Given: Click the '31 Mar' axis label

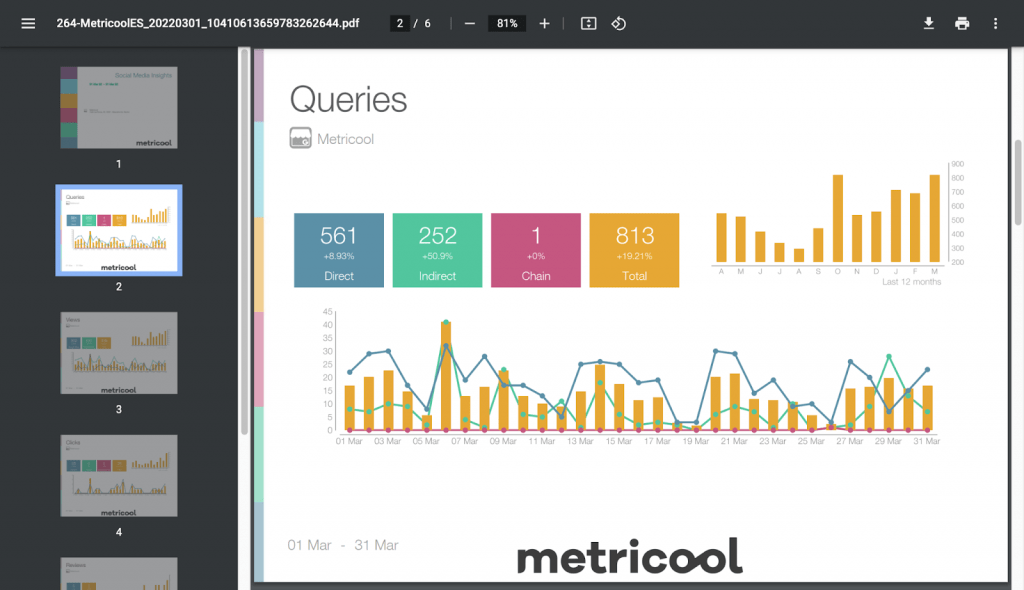Looking at the screenshot, I should 927,442.
